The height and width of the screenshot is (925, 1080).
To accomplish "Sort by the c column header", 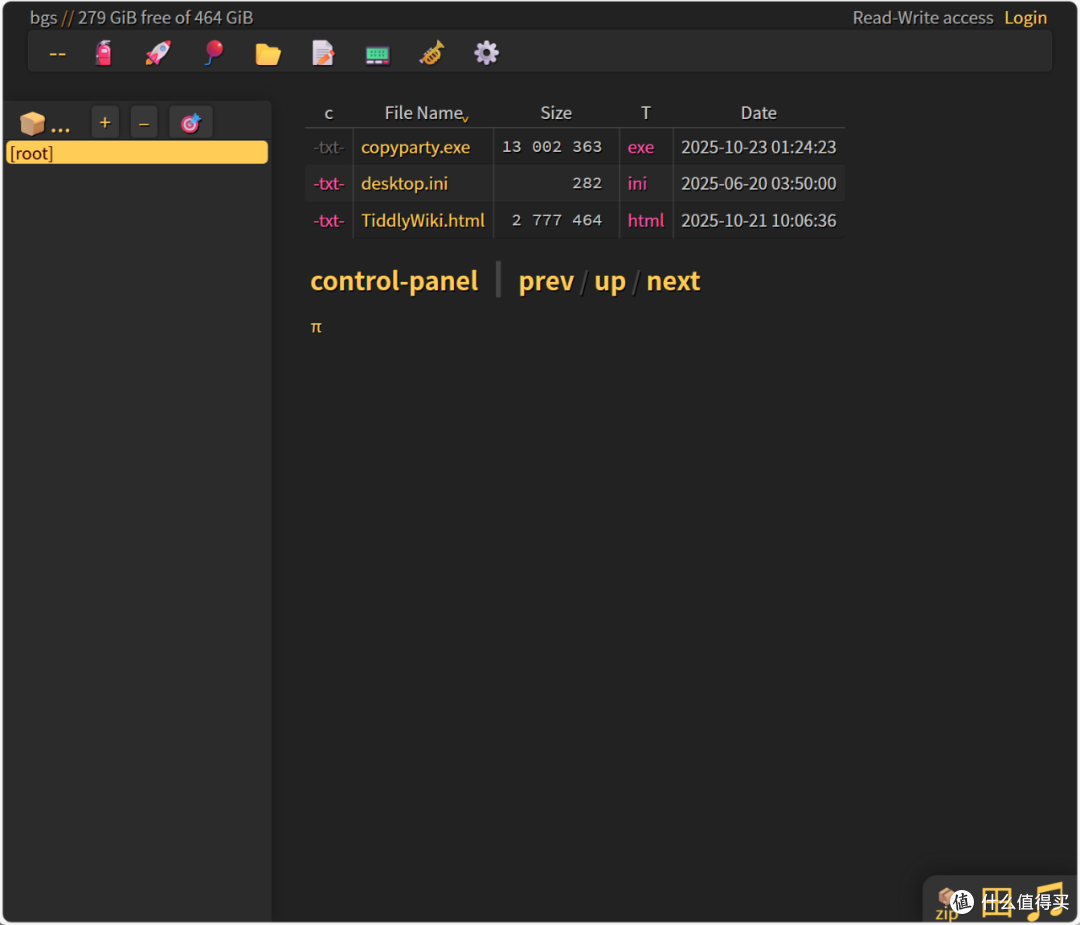I will (x=329, y=113).
